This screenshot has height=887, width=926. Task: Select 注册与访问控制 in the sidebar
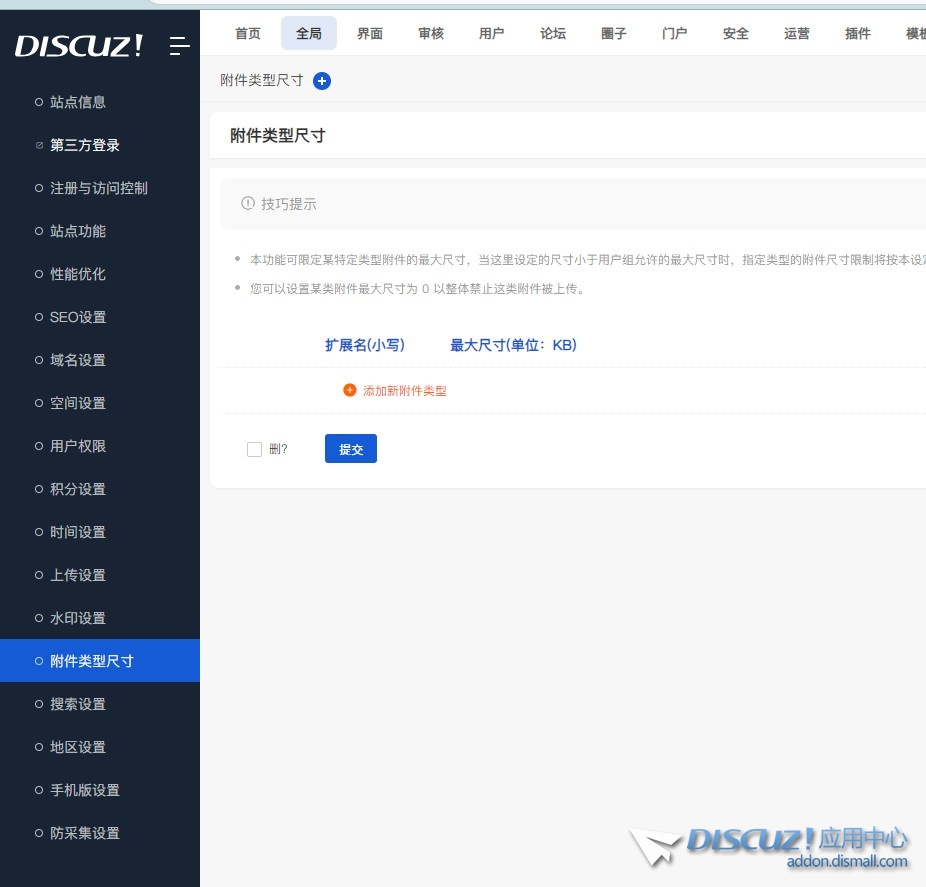click(x=99, y=188)
